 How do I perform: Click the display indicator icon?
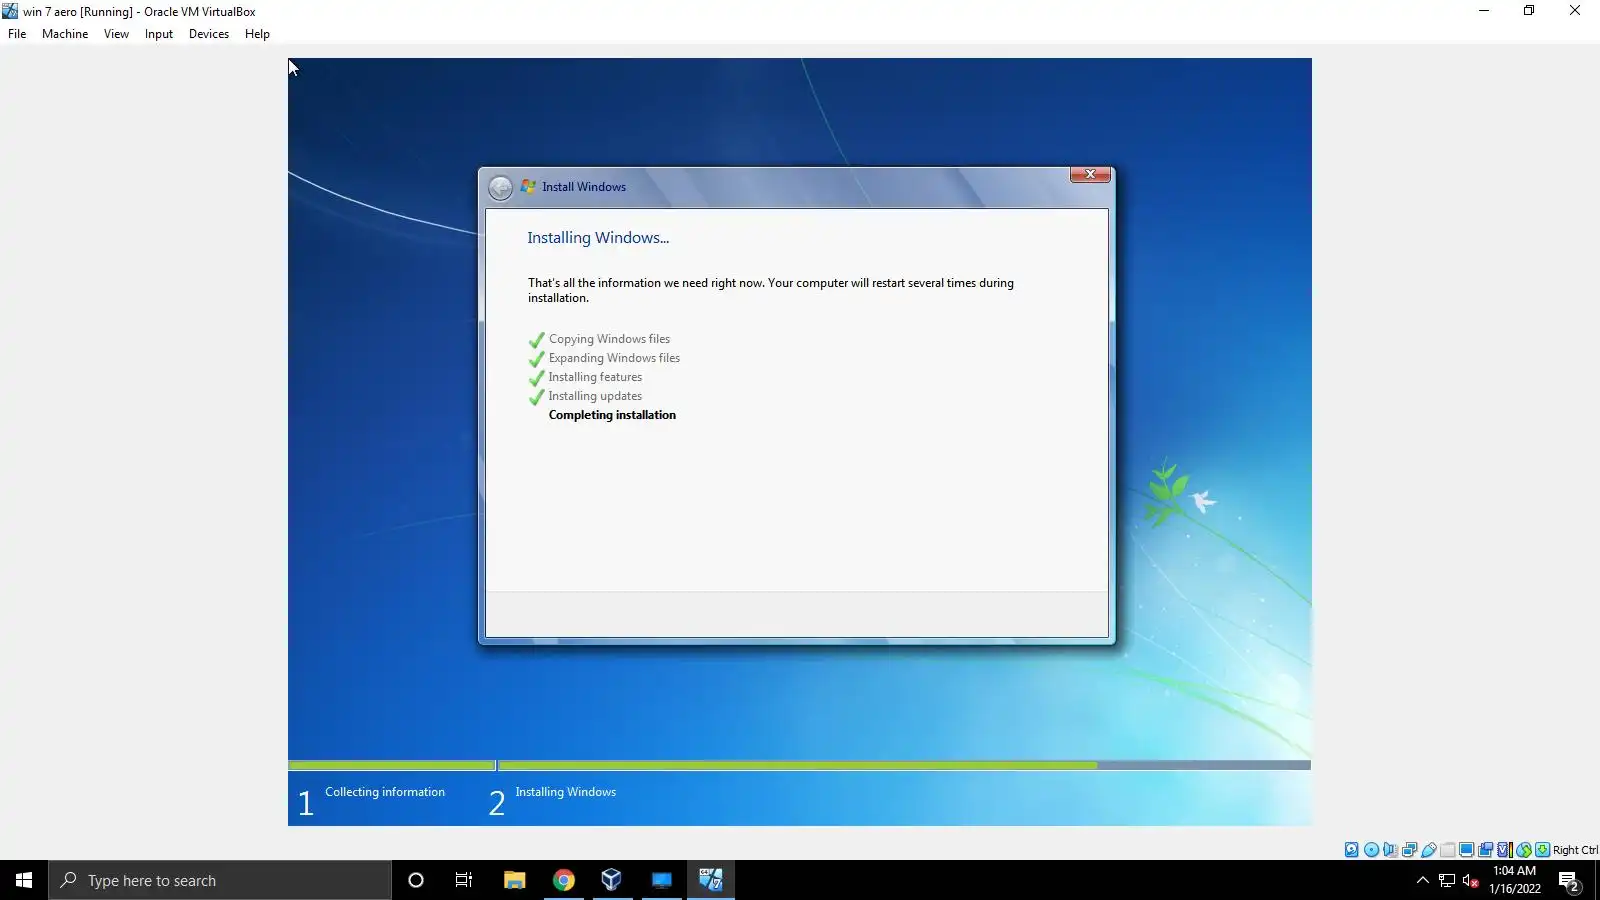[x=1467, y=850]
